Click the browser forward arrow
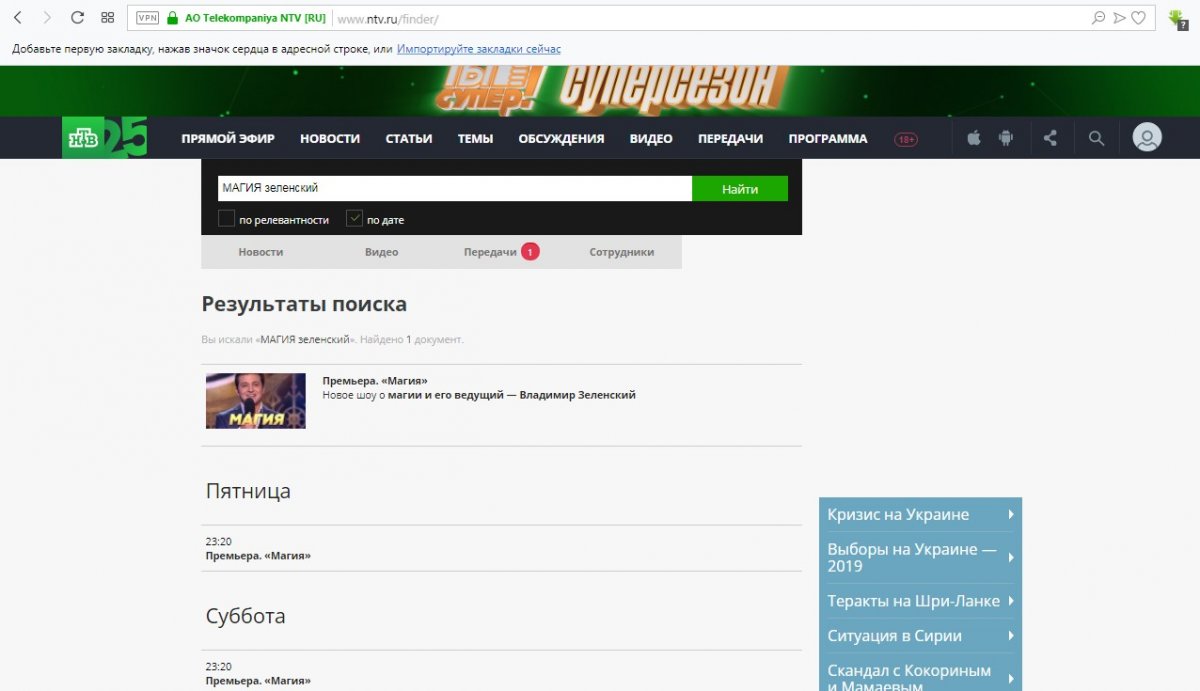 coord(46,18)
